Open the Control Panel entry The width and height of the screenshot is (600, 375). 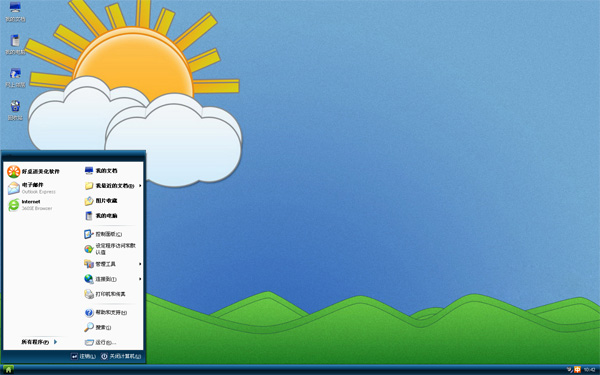click(x=103, y=234)
